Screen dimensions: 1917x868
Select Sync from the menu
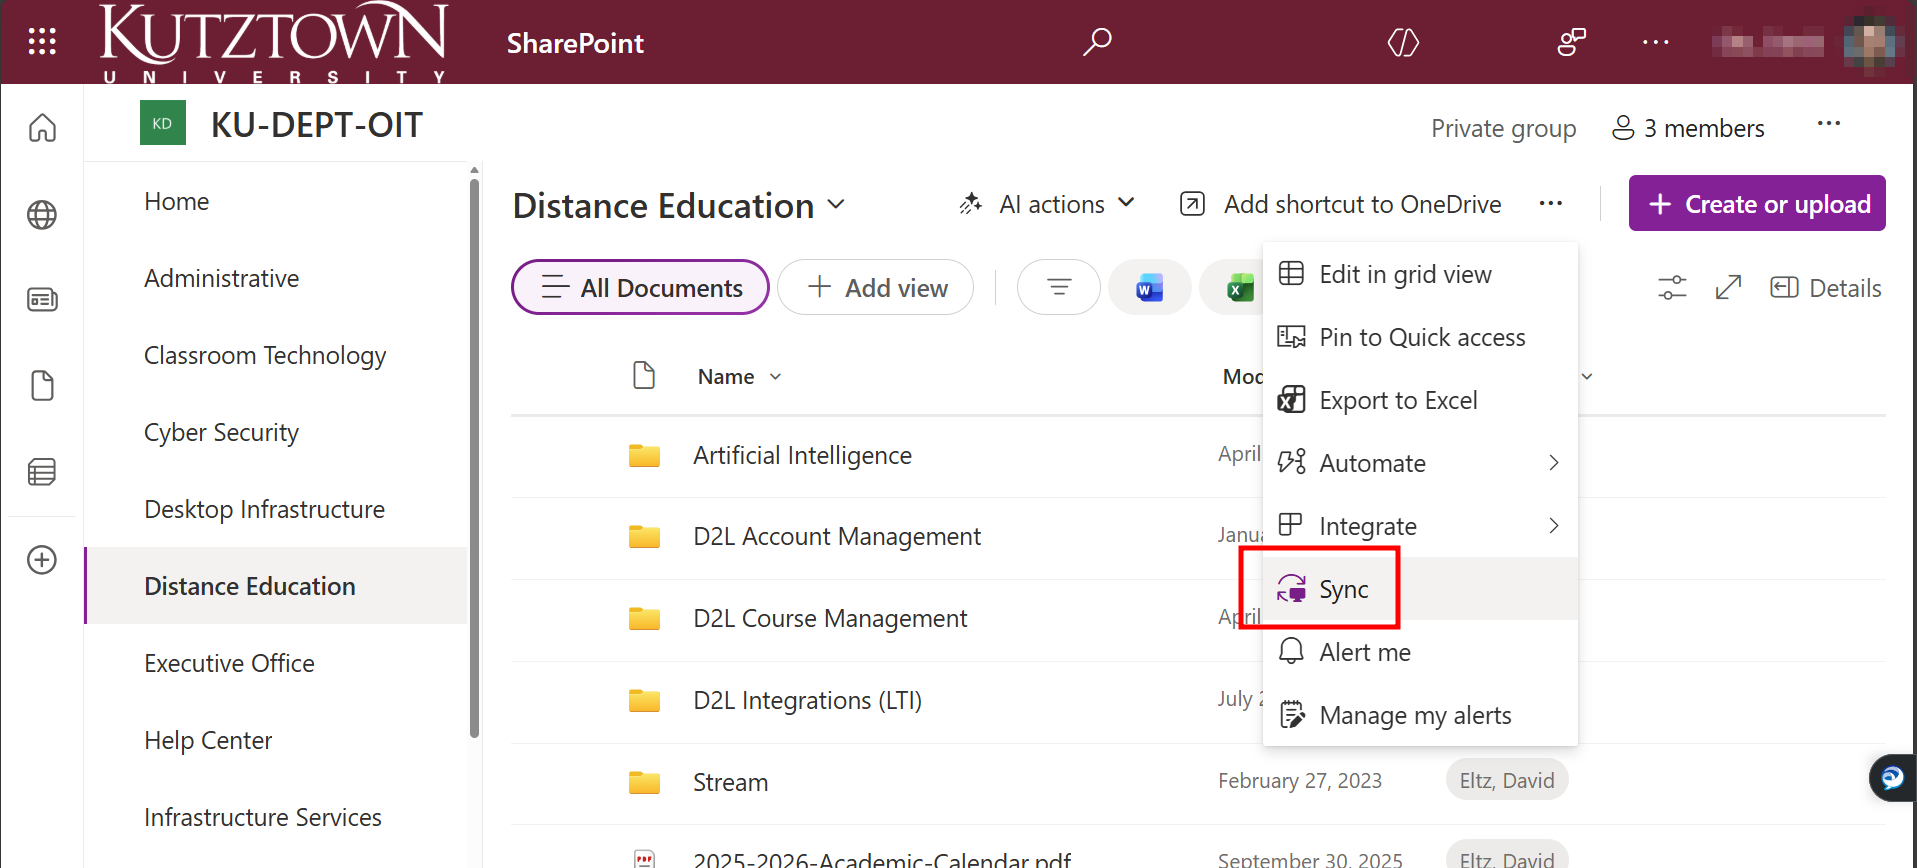(1420, 589)
